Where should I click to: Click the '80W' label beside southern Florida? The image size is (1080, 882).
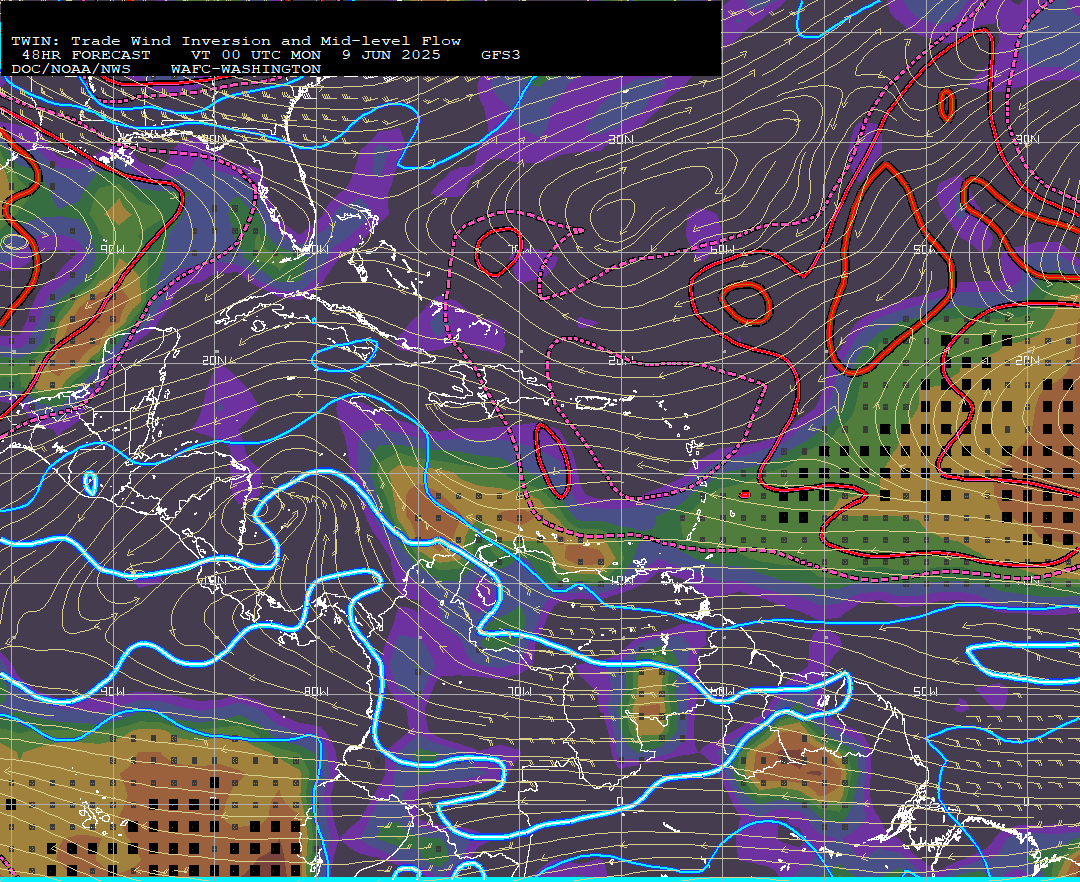pos(316,249)
